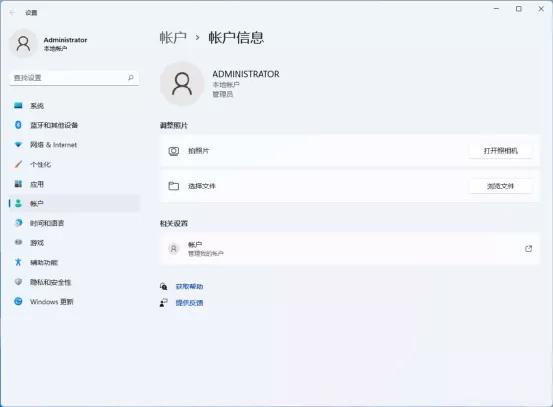Image resolution: width=553 pixels, height=407 pixels.
Task: Focus the 查找设置 search field
Action: (x=74, y=78)
